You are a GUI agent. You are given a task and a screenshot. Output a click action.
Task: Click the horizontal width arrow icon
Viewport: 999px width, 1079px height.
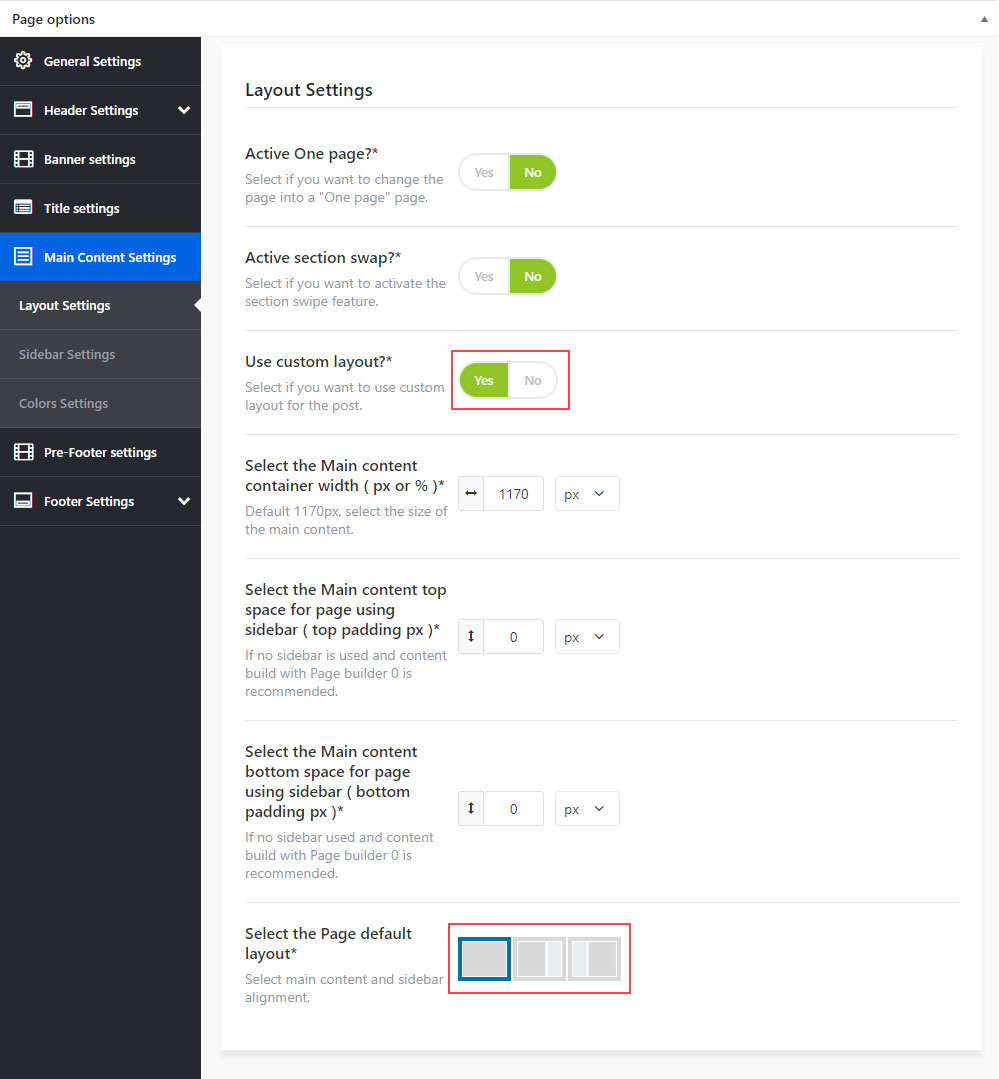[471, 494]
